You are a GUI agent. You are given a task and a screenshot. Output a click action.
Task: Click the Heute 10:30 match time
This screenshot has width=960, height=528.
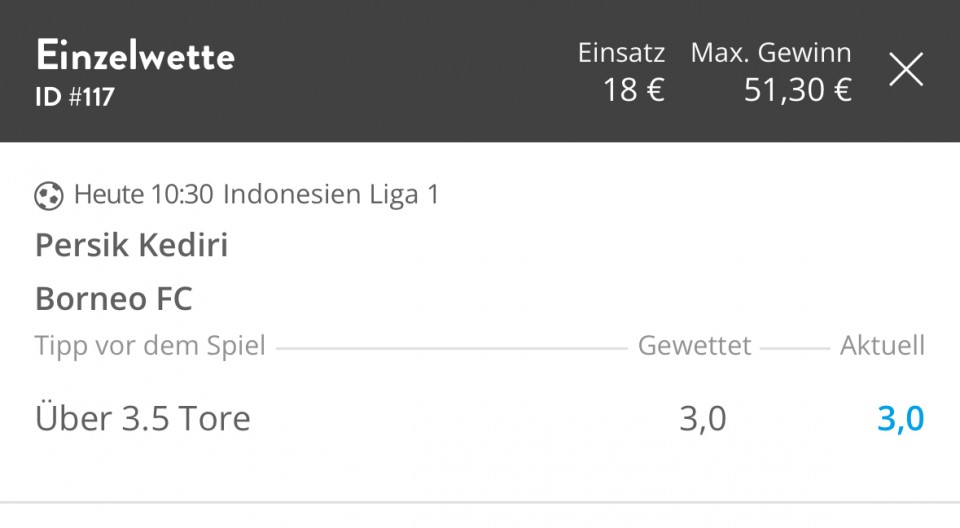click(x=143, y=194)
